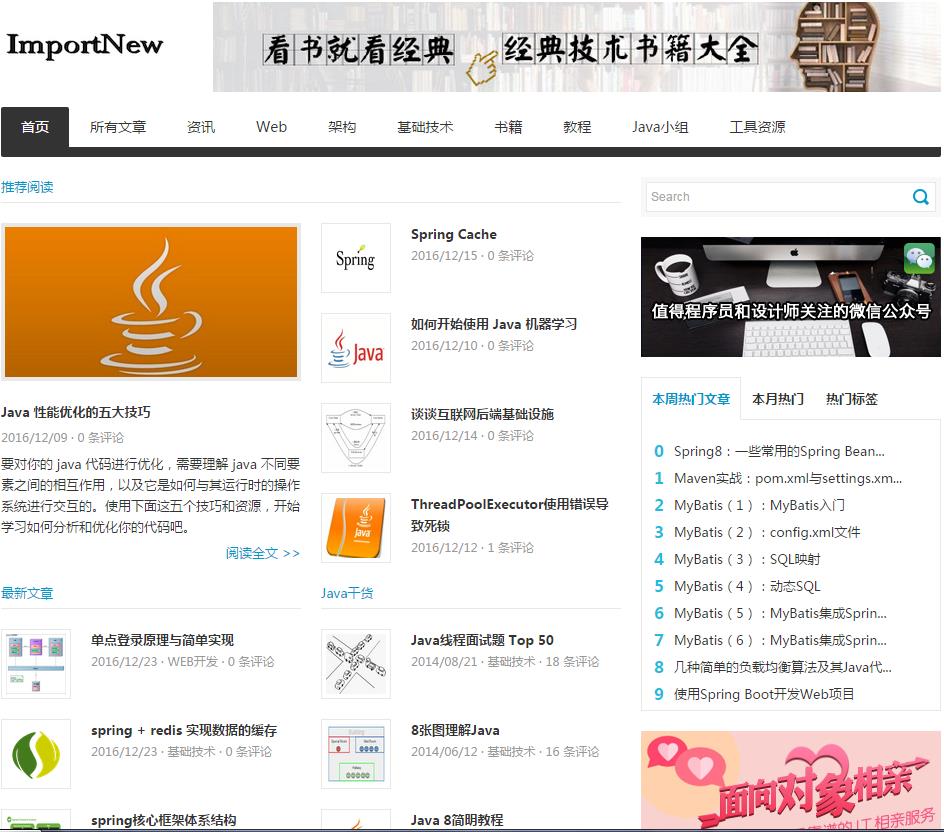Open 单点登录原理与简单实现 article
This screenshot has width=944, height=832.
pos(163,640)
